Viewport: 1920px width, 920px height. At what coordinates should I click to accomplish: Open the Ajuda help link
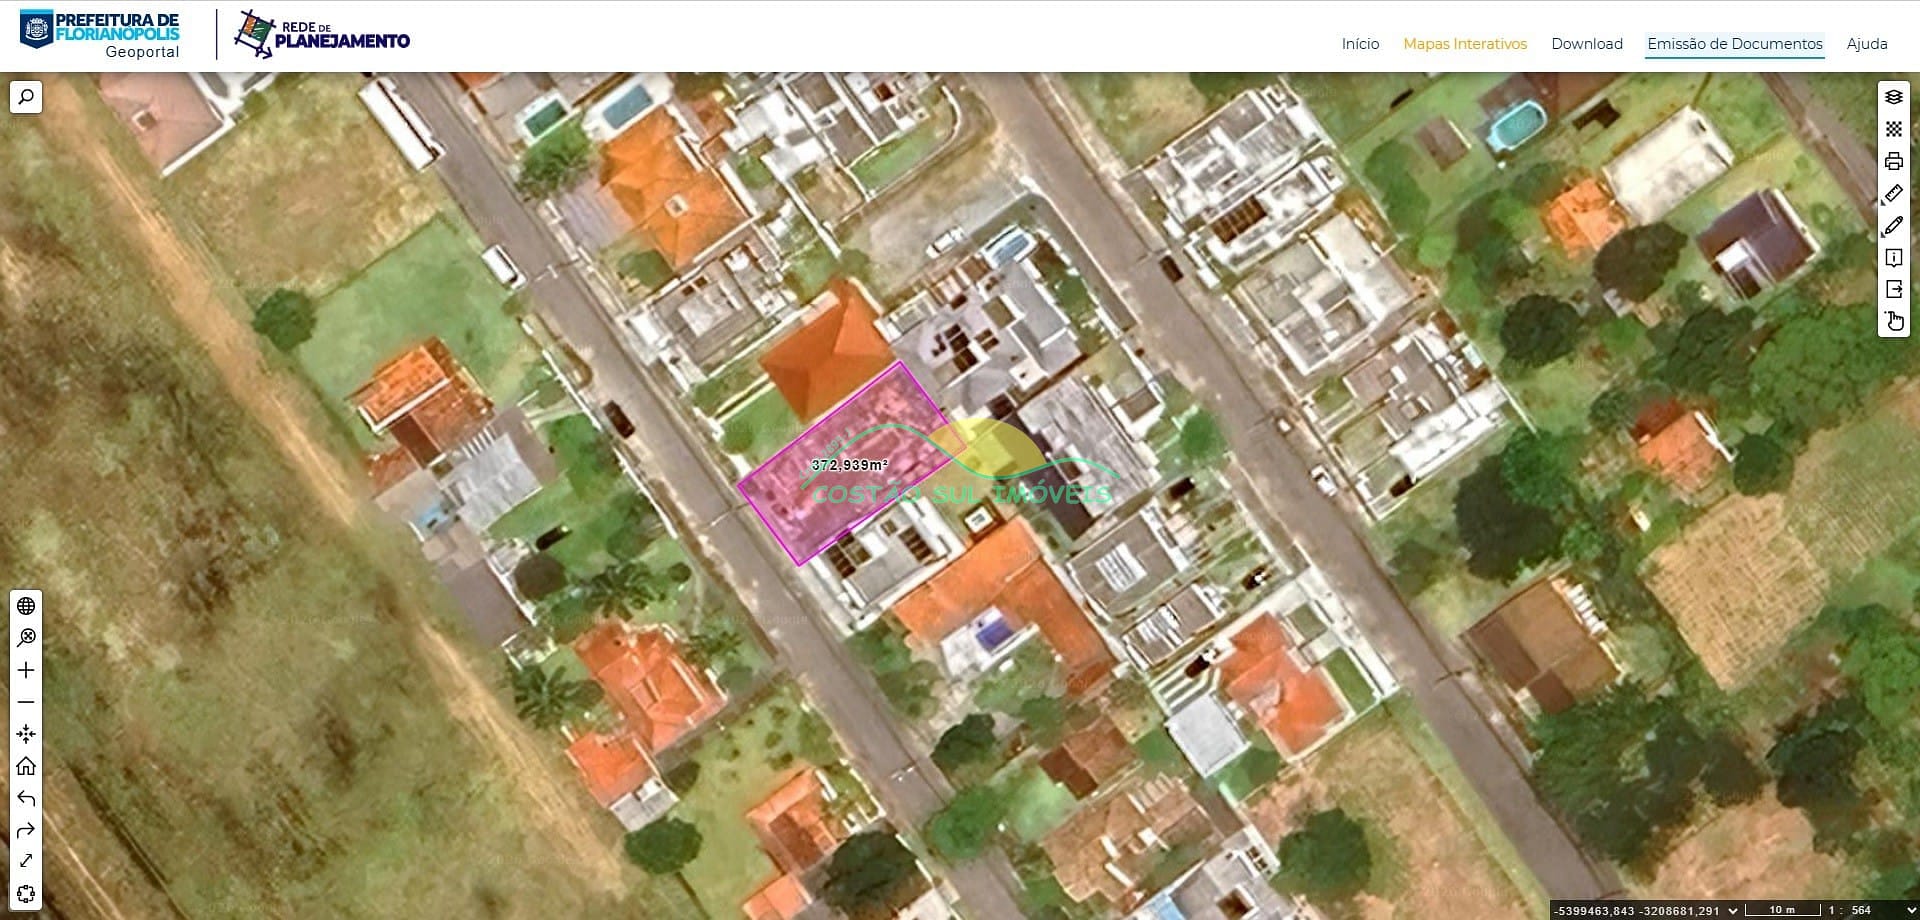(x=1866, y=43)
